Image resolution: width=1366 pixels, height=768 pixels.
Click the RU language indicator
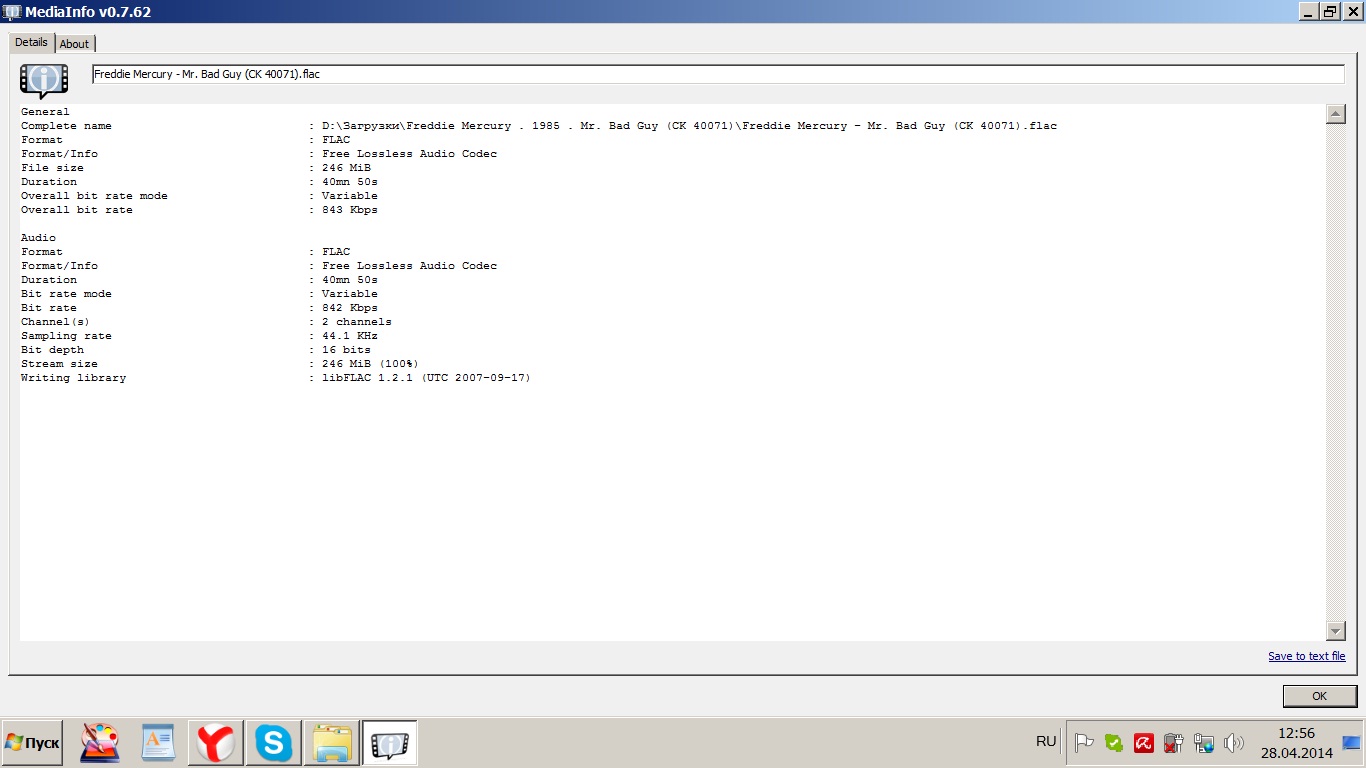point(1046,741)
